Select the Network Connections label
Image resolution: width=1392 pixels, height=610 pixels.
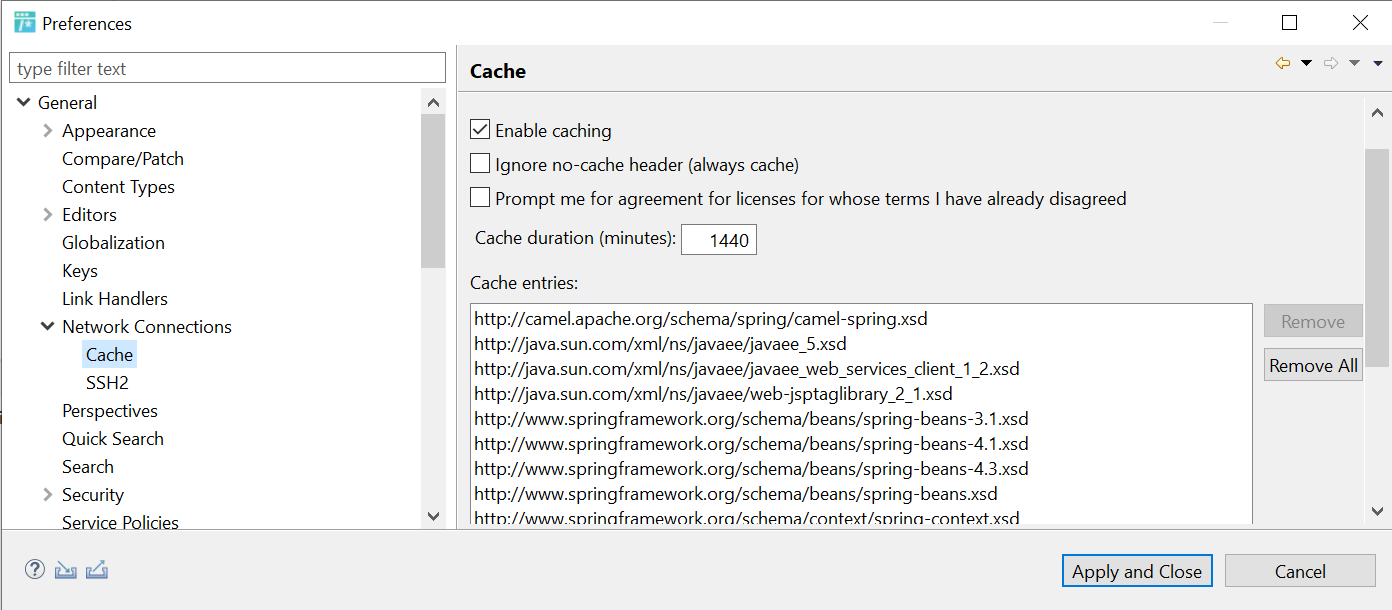click(147, 327)
